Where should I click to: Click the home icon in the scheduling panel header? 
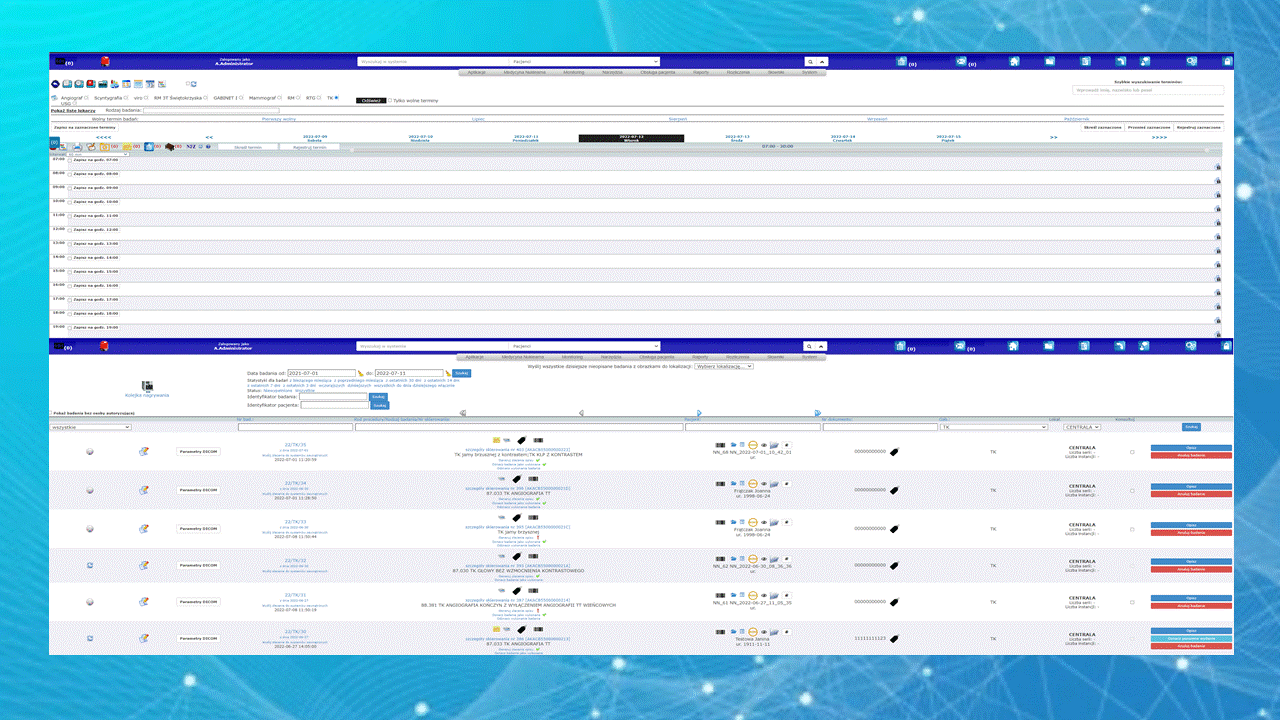coord(1013,61)
